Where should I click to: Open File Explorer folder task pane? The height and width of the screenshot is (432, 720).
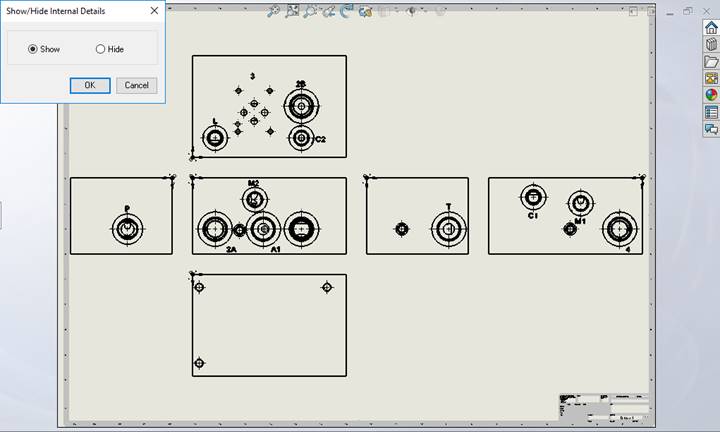point(711,61)
